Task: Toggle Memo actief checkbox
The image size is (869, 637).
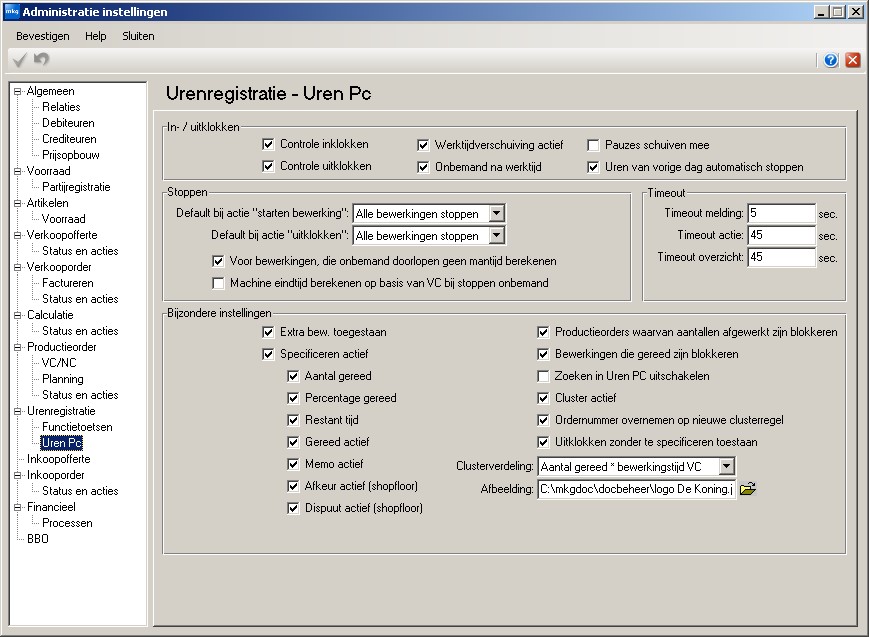Action: click(x=293, y=464)
